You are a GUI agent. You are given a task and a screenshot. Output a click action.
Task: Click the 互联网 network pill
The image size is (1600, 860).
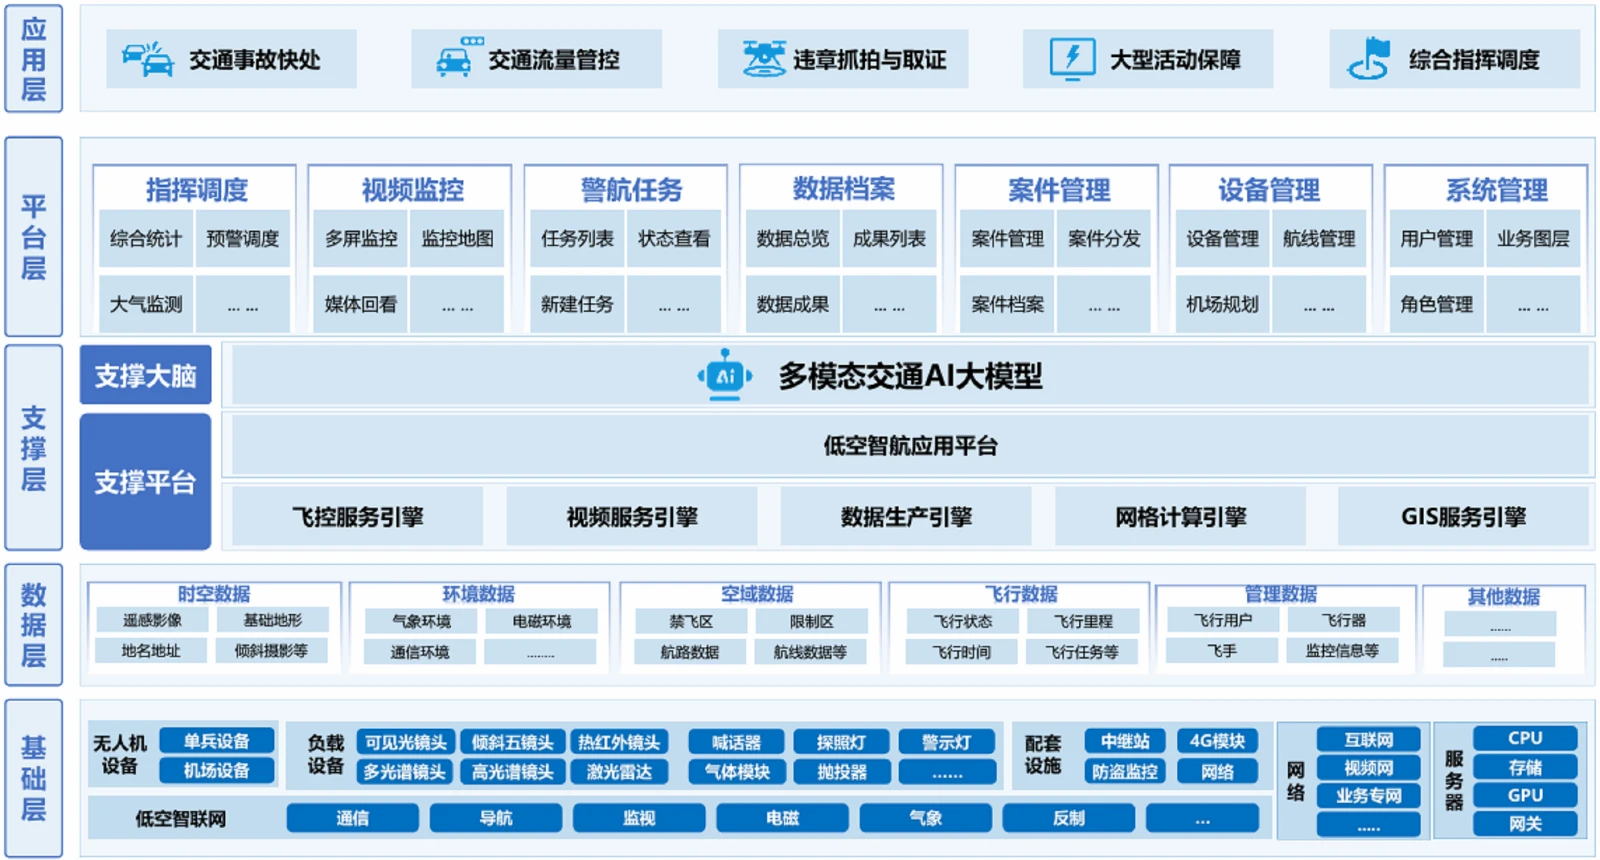pyautogui.click(x=1368, y=739)
